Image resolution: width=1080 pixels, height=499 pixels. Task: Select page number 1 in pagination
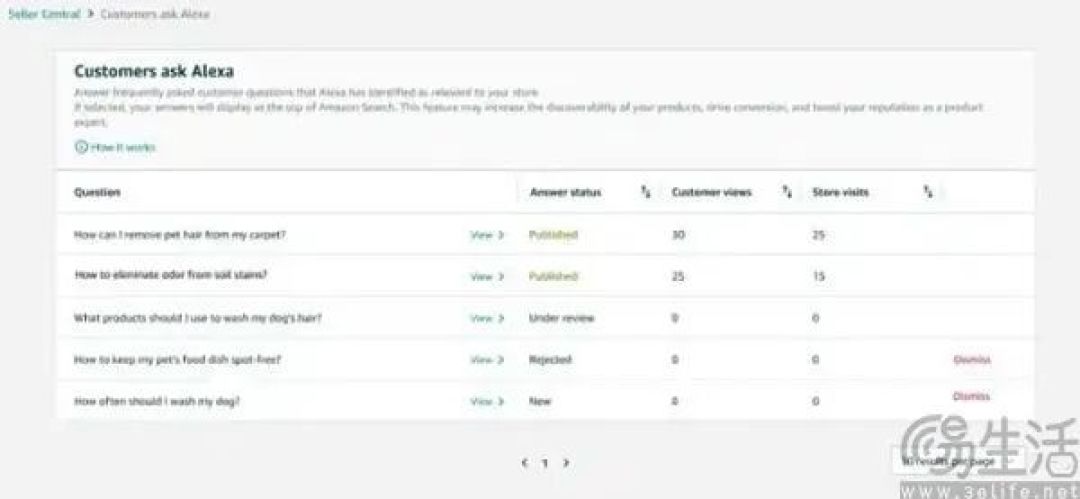(x=545, y=463)
